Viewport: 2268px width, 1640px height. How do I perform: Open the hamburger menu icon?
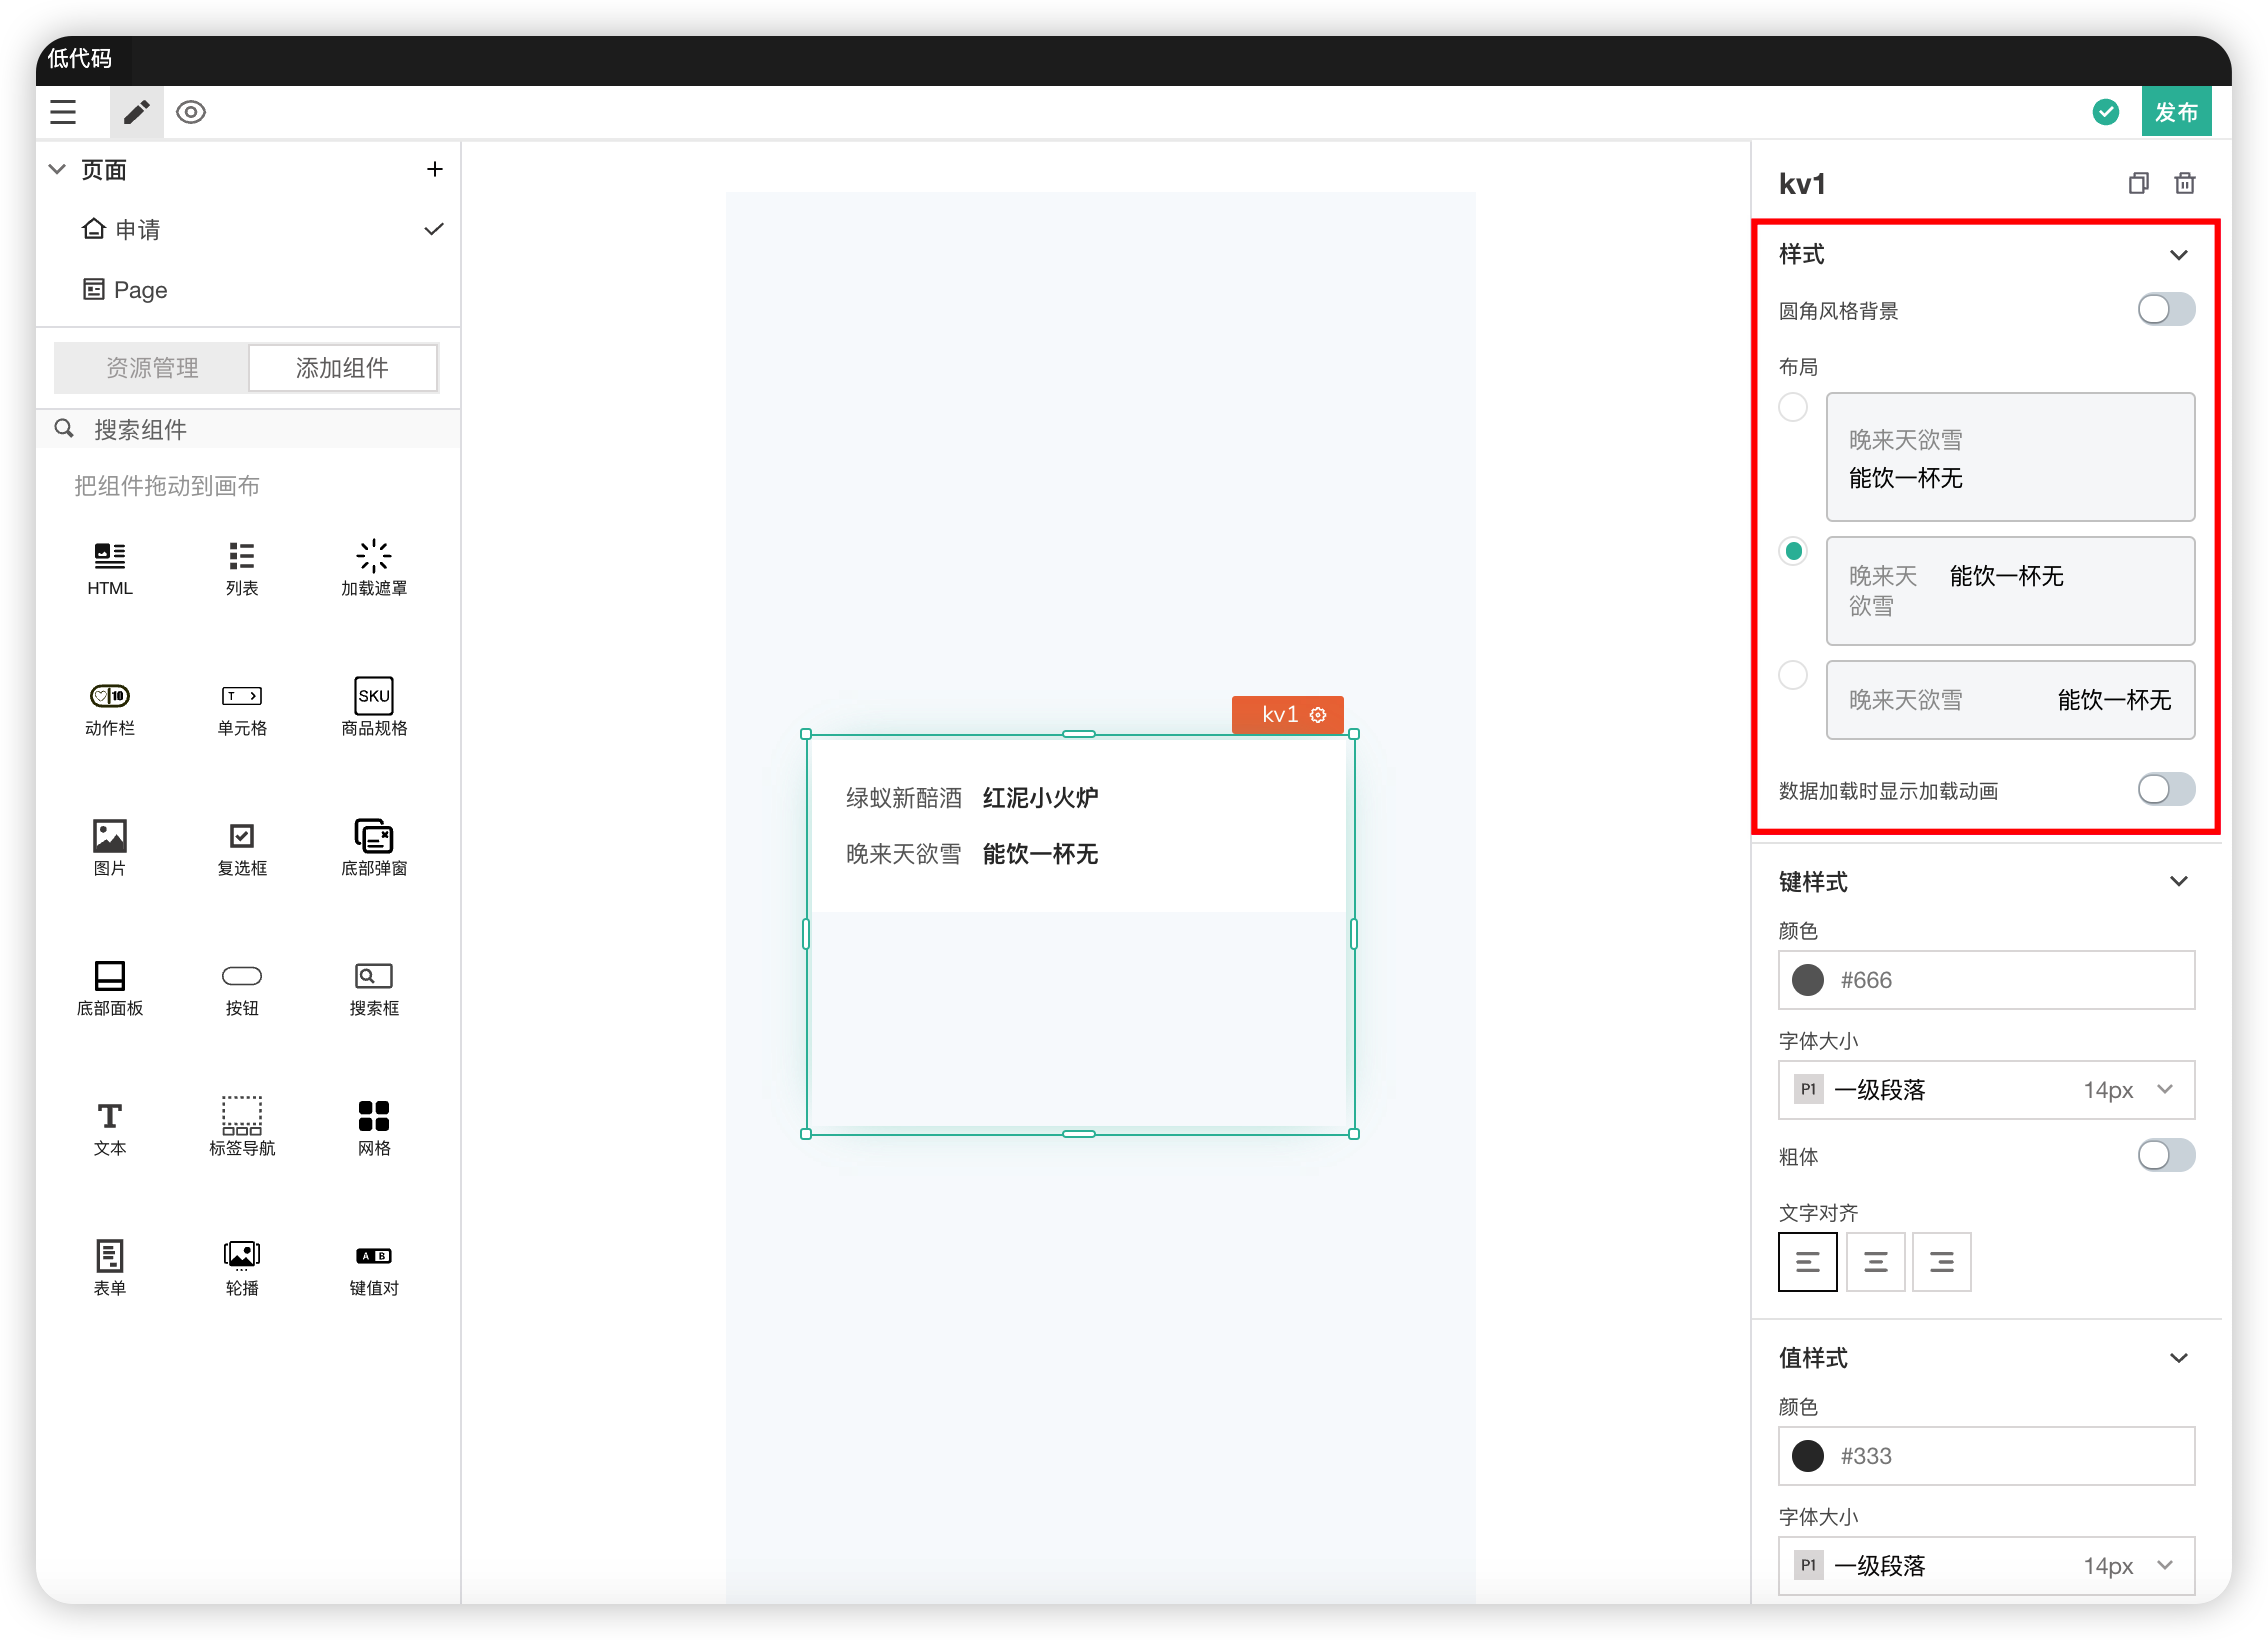(x=63, y=112)
